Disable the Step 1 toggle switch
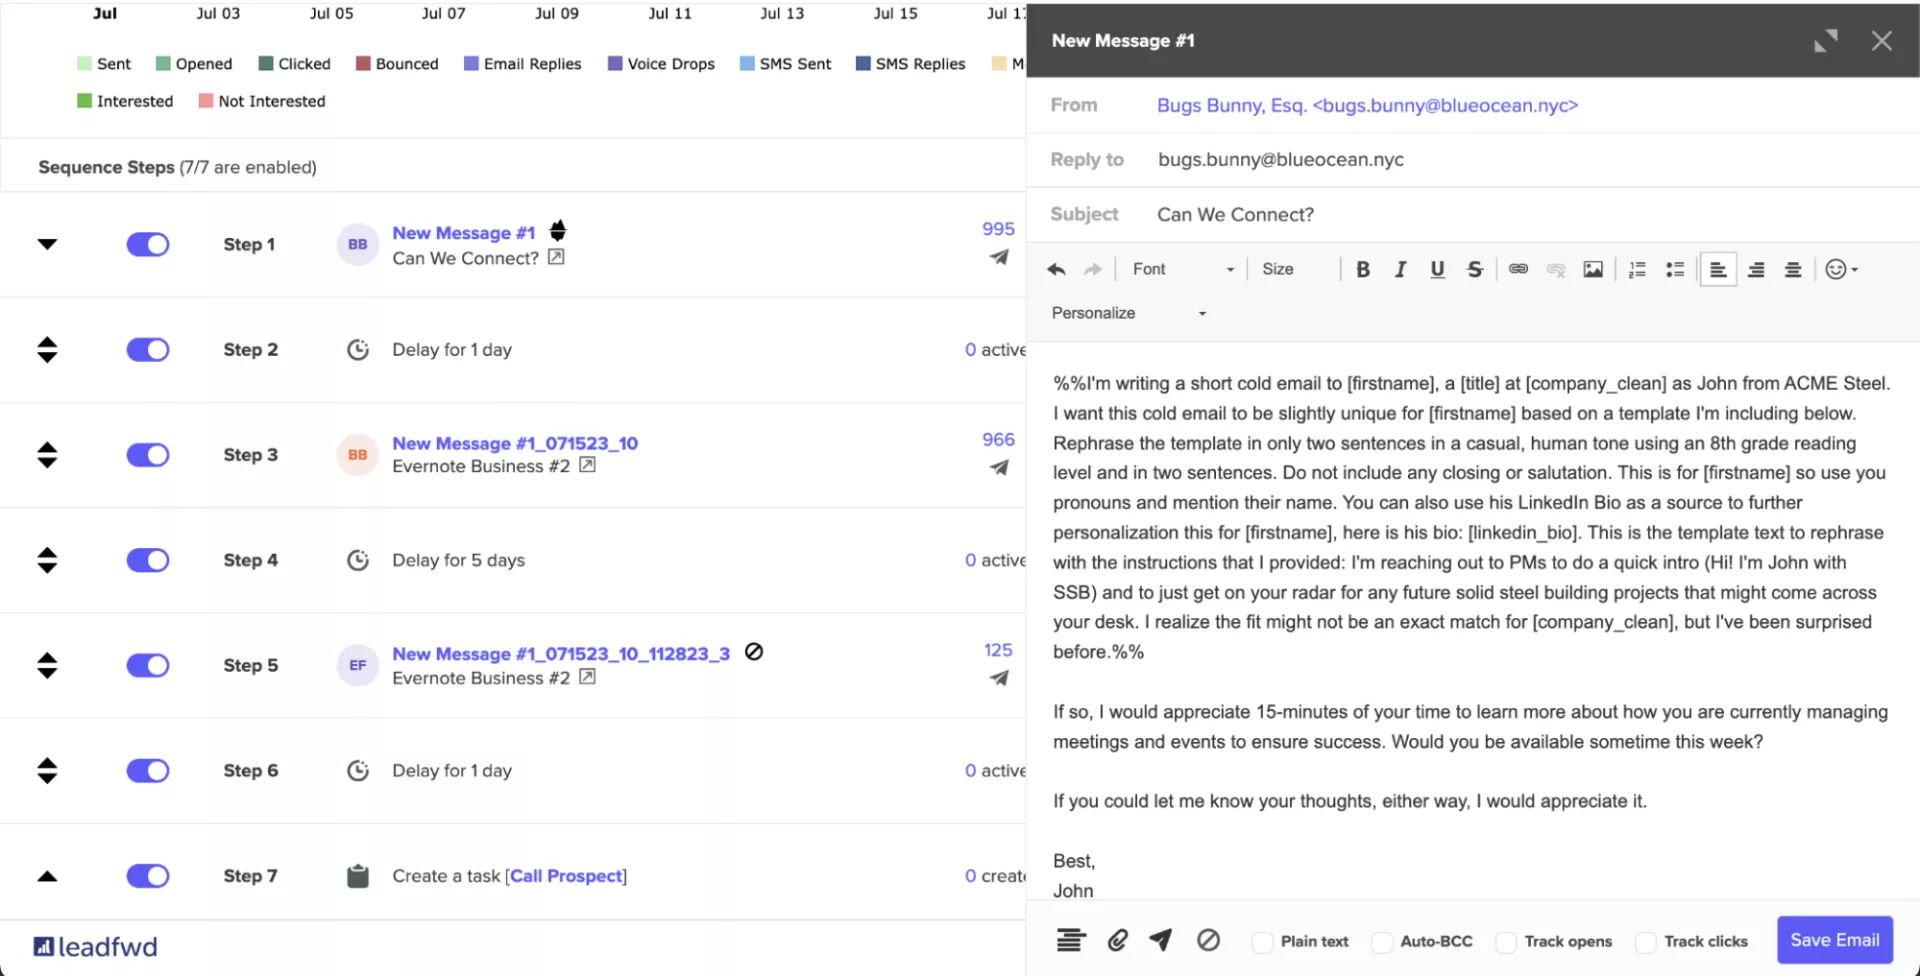1920x977 pixels. (x=148, y=244)
